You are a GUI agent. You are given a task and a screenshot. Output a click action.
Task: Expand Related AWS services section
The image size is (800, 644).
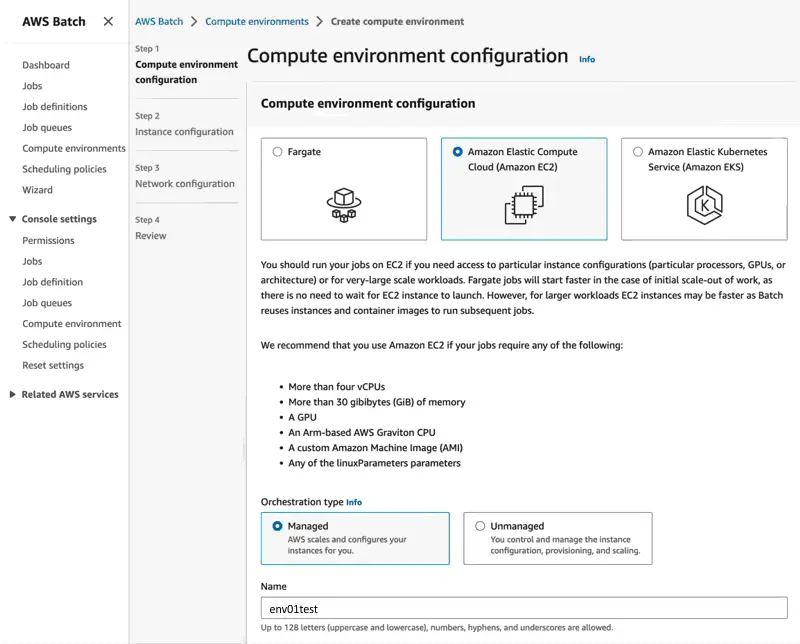point(12,394)
